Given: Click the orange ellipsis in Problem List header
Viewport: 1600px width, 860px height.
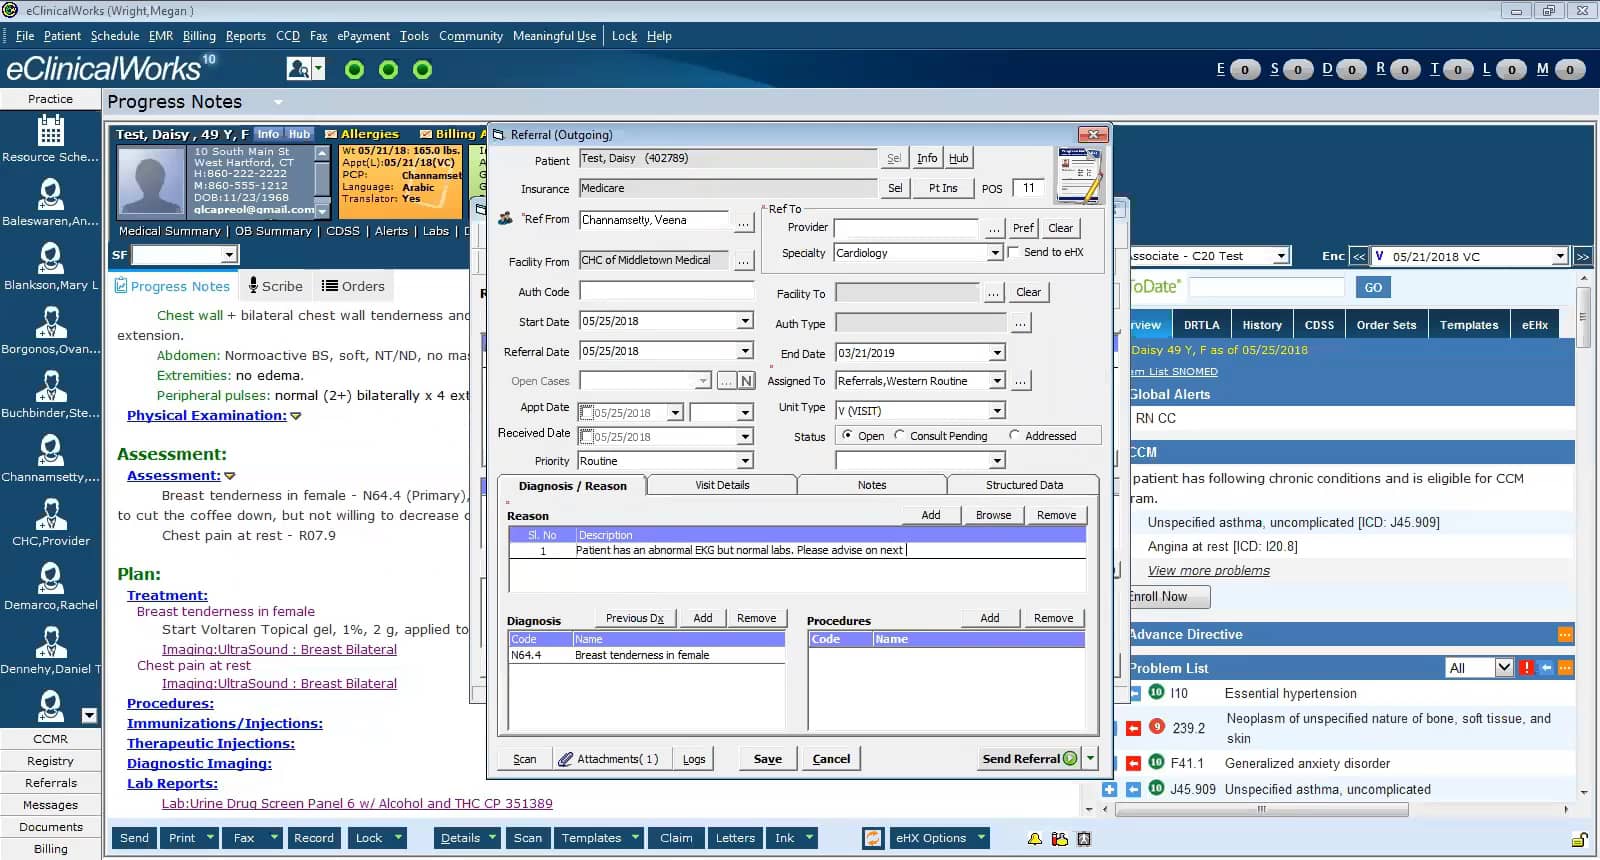Looking at the screenshot, I should click(x=1566, y=668).
